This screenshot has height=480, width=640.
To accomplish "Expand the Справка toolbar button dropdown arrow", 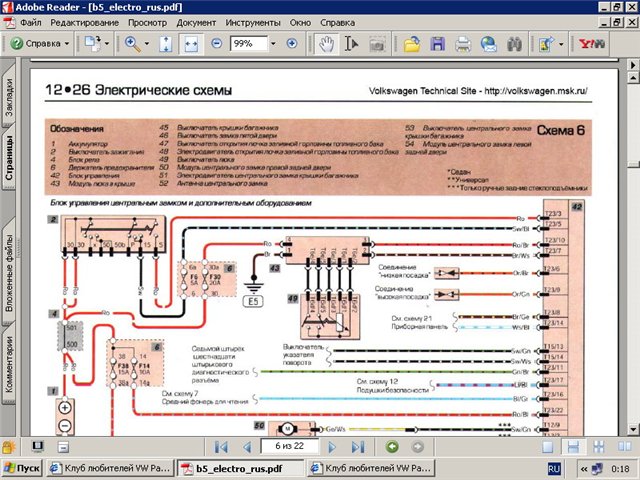I will (x=67, y=44).
